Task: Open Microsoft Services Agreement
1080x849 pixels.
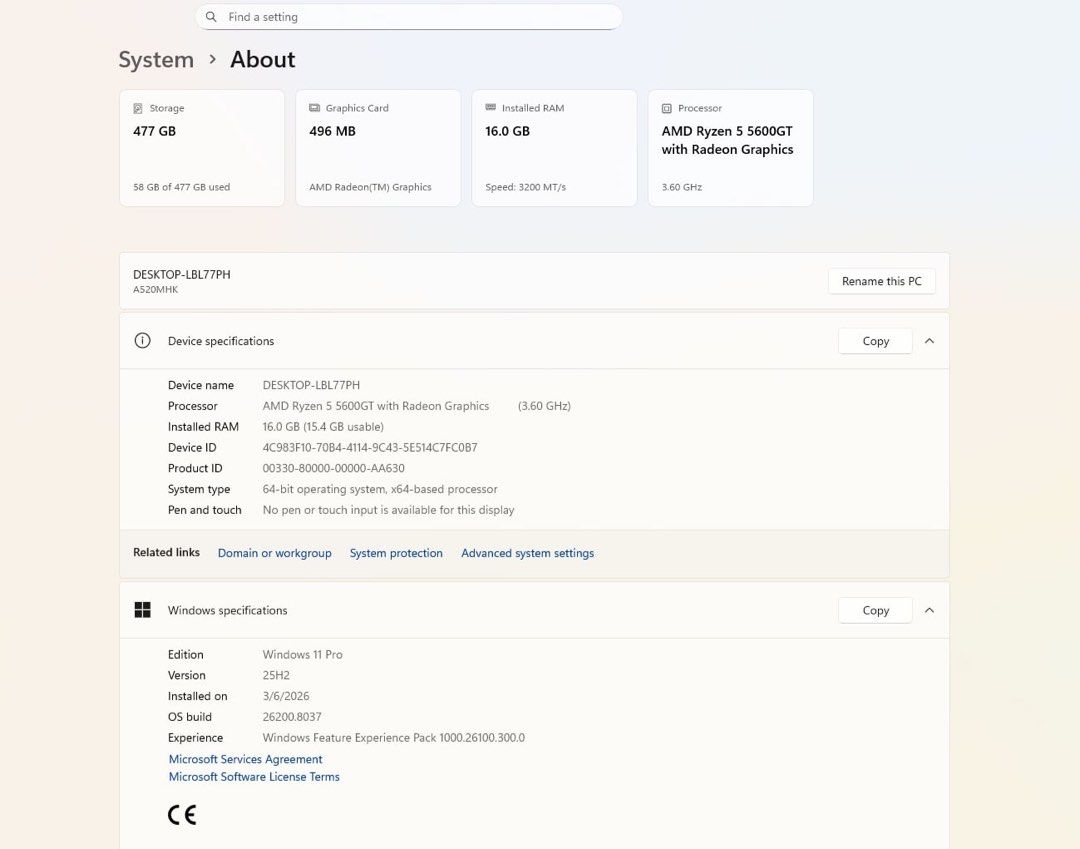Action: [x=245, y=759]
